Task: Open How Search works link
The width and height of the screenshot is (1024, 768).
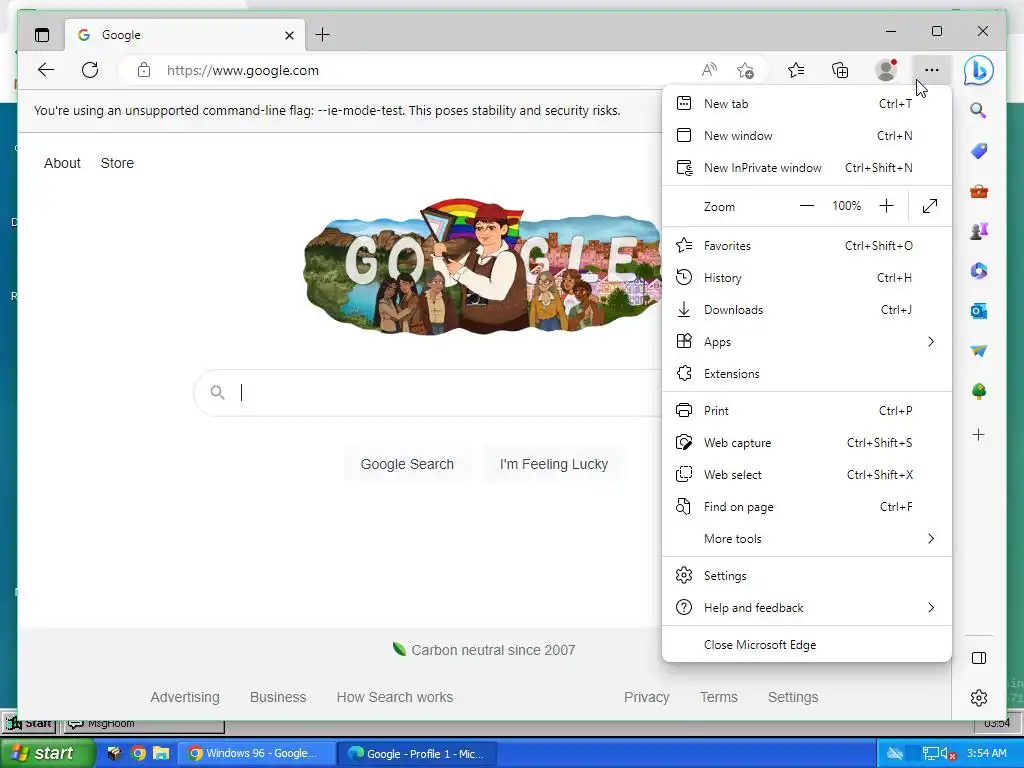Action: pos(394,697)
